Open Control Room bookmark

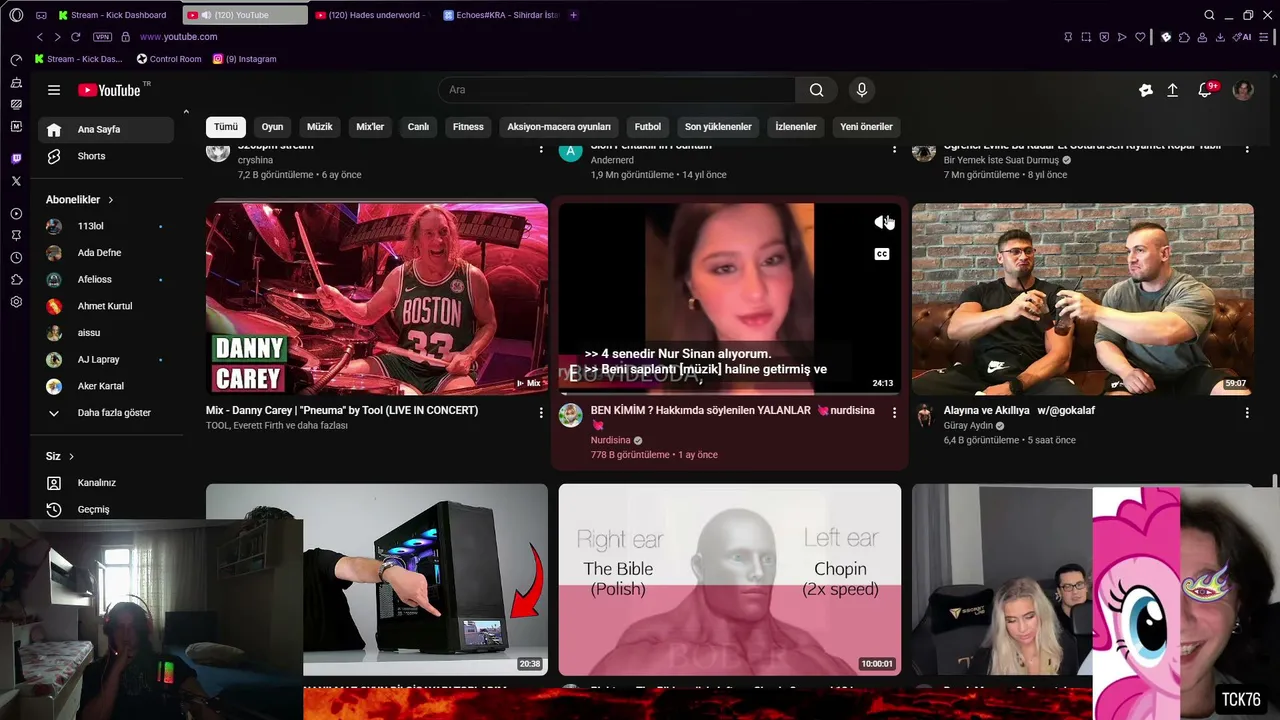(169, 59)
